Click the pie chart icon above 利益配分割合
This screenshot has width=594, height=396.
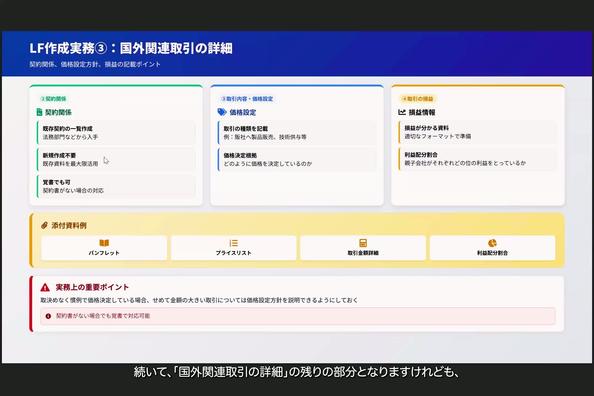(492, 243)
